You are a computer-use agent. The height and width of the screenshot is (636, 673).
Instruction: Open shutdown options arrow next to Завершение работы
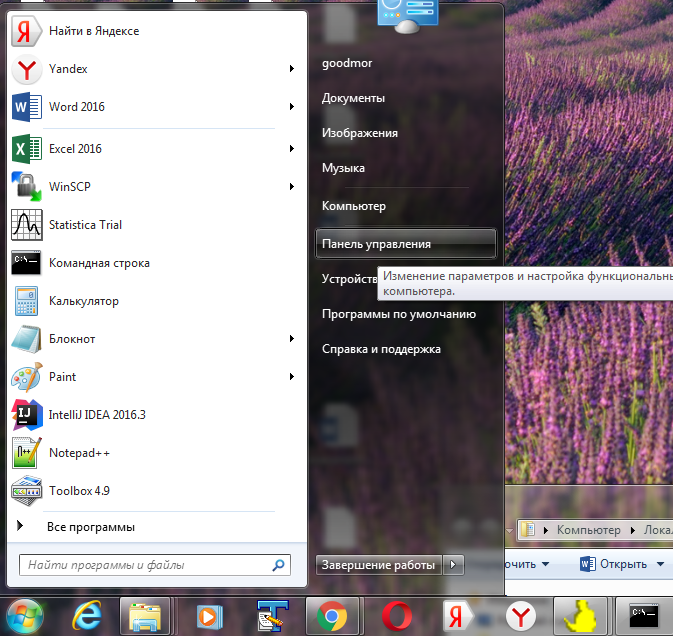coord(455,565)
